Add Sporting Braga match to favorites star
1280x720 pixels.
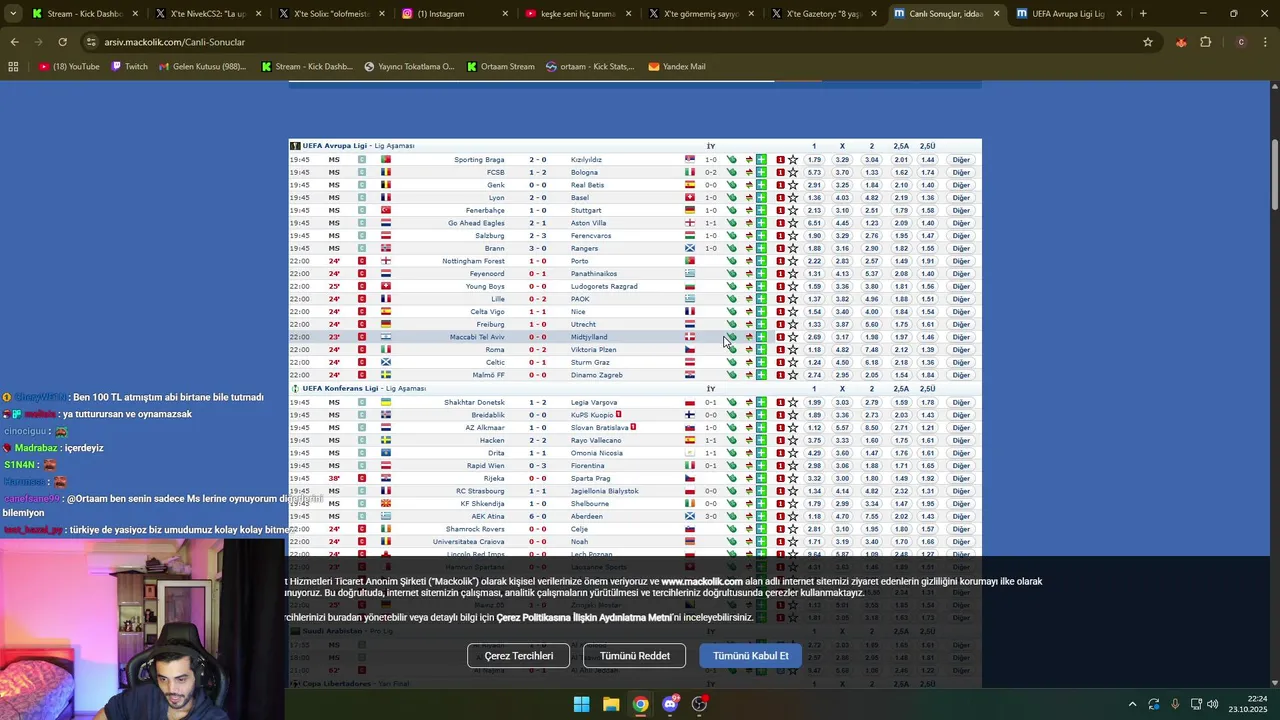(x=793, y=160)
